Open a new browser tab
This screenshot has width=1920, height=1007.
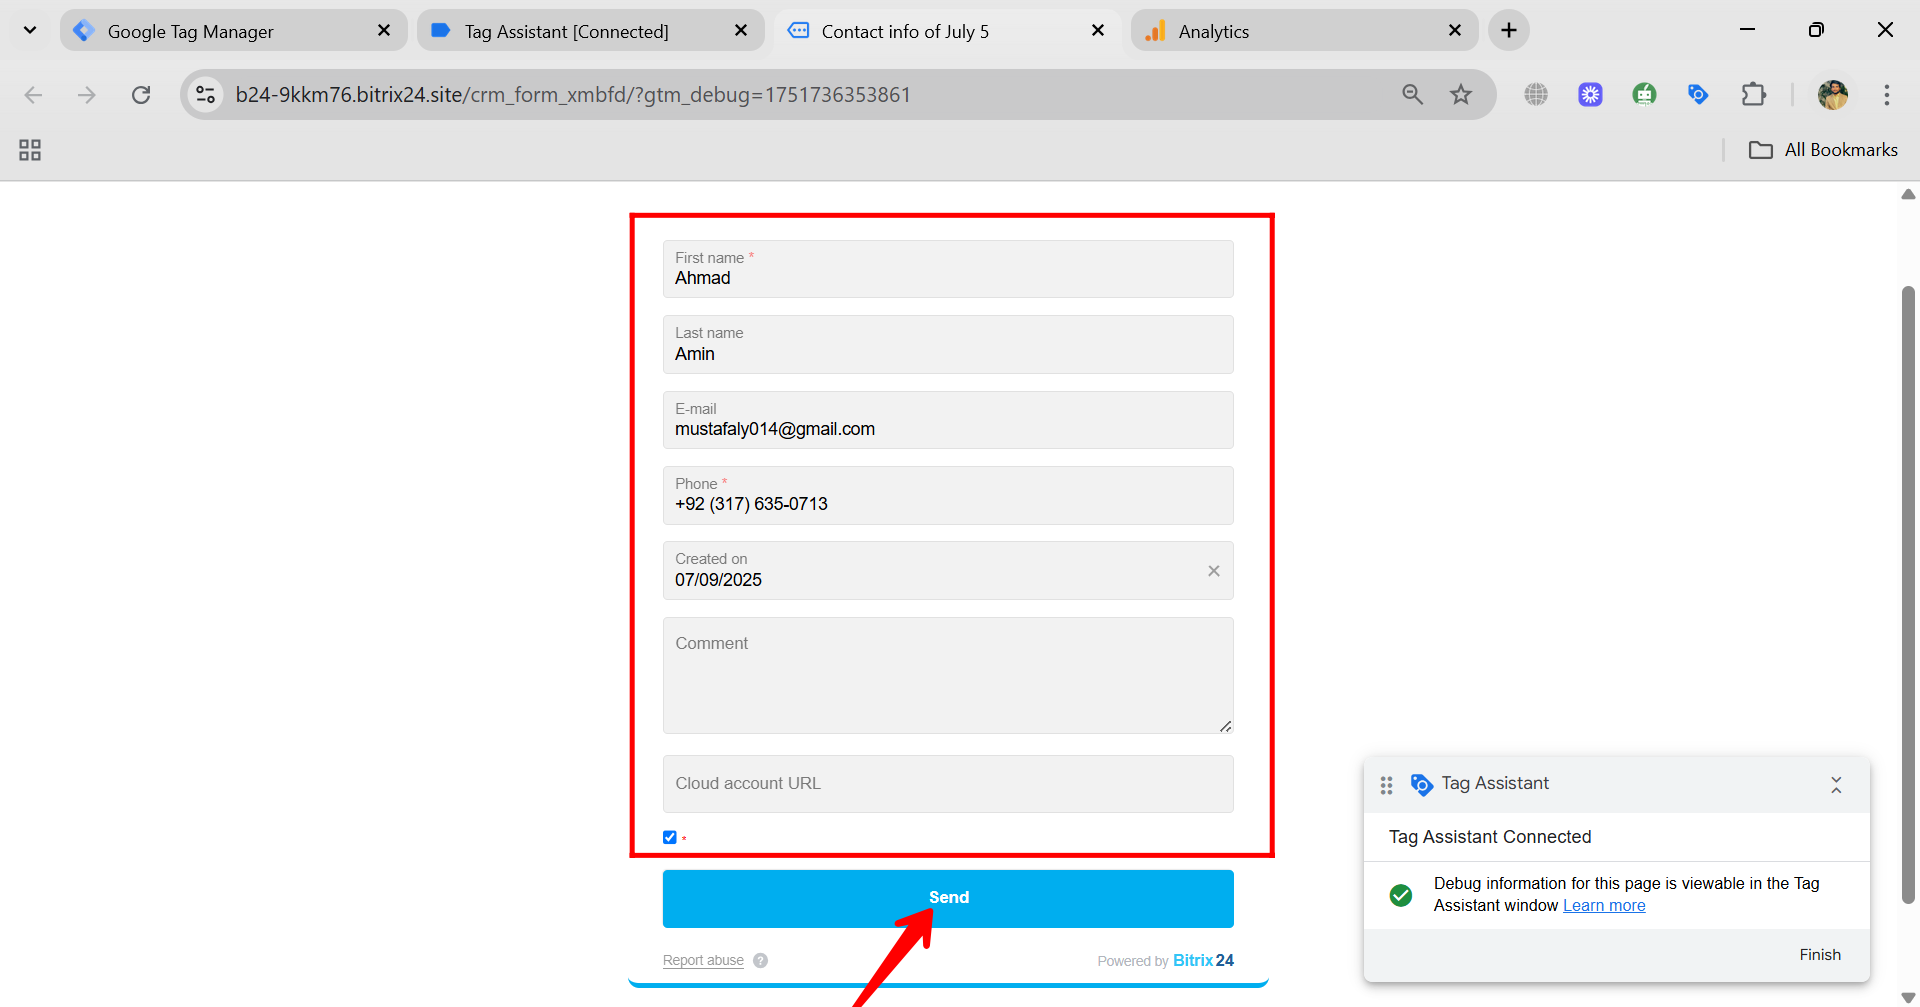pos(1509,31)
